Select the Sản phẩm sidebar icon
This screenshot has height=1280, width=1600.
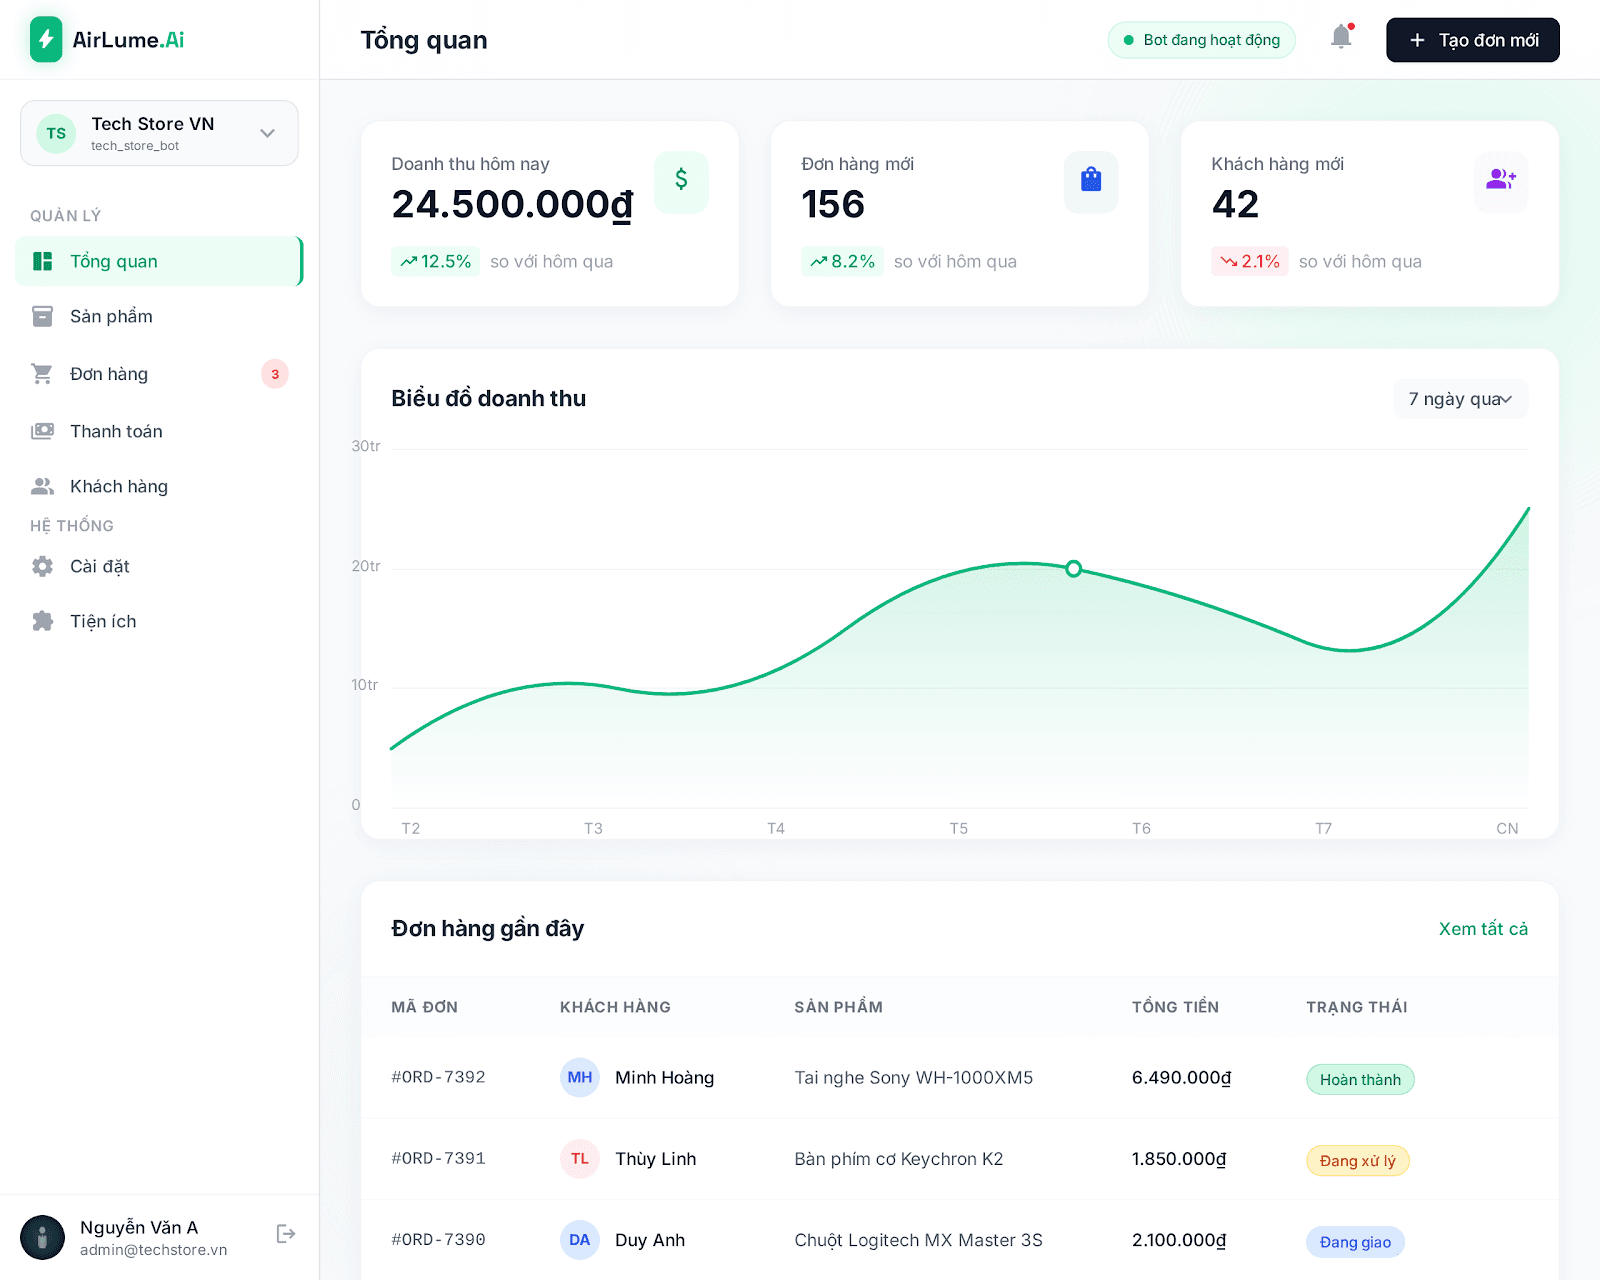click(42, 316)
